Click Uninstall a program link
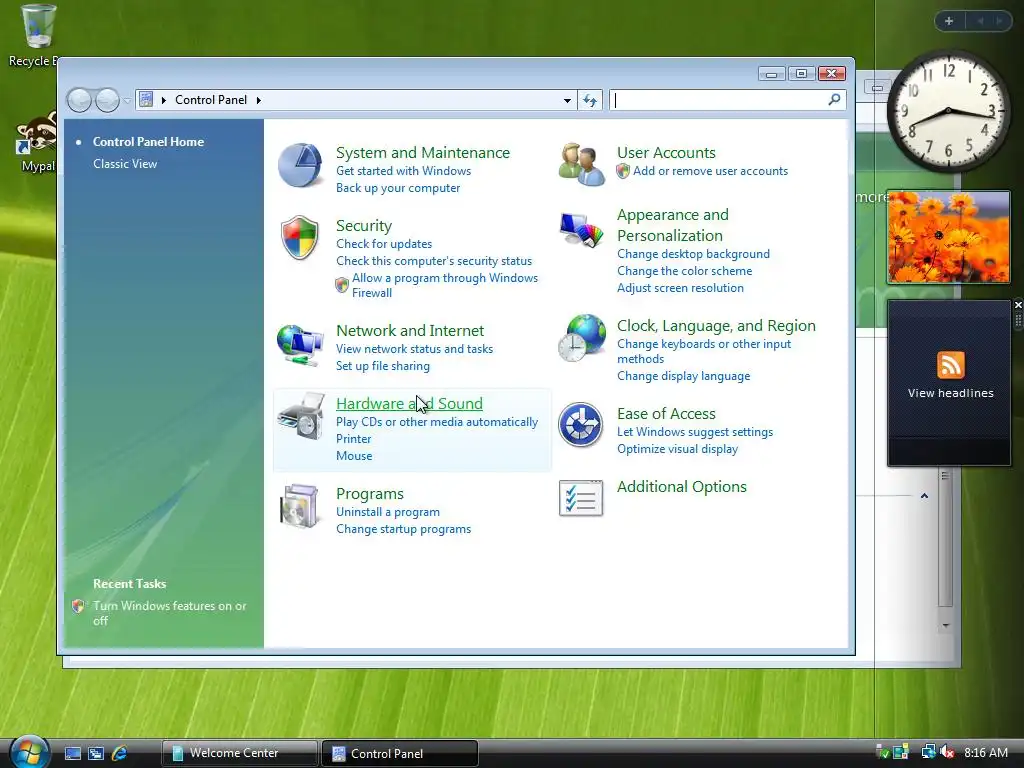 (387, 513)
